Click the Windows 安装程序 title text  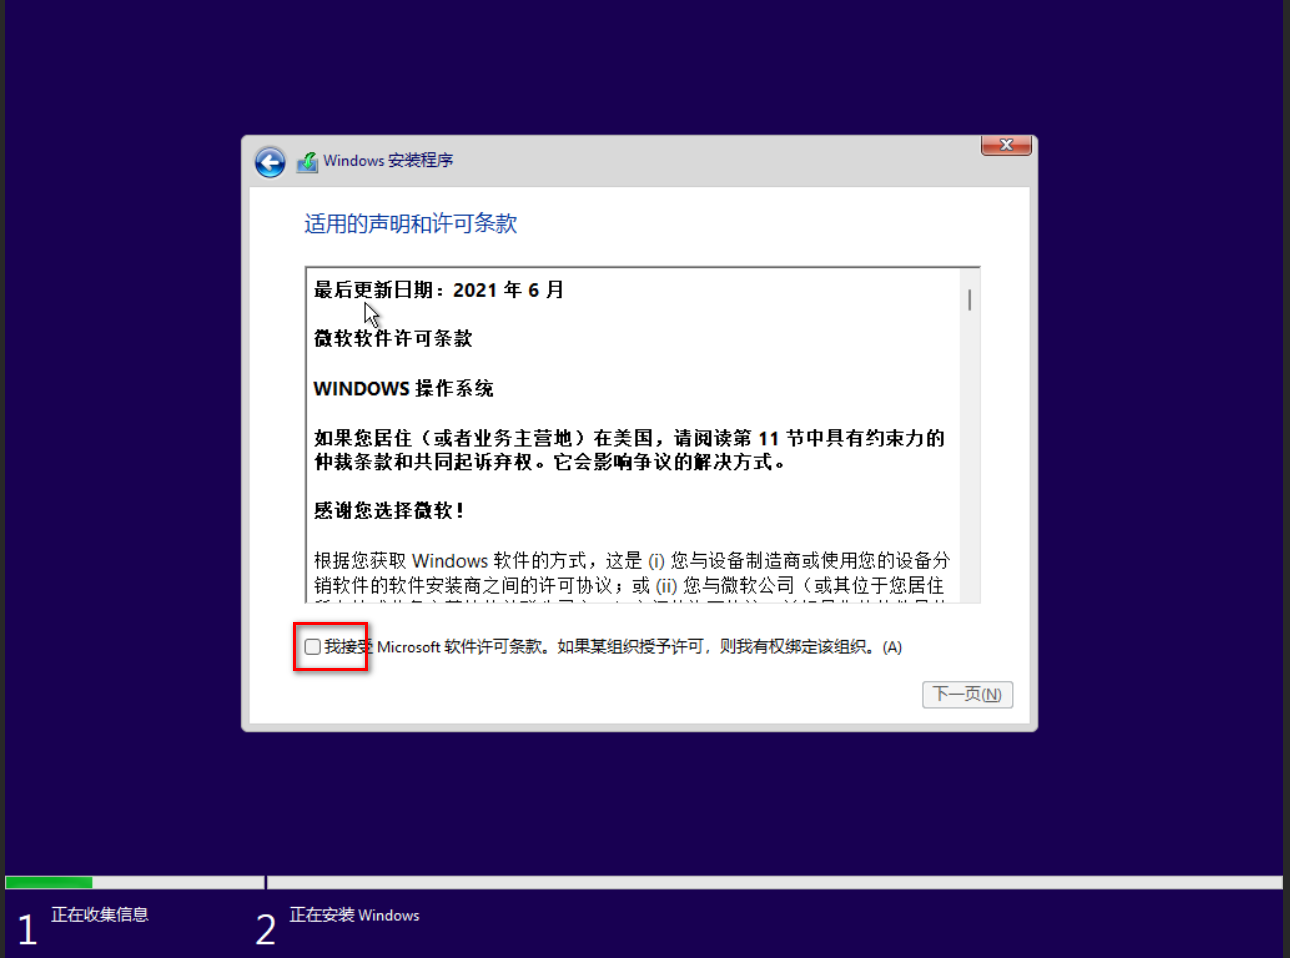pyautogui.click(x=388, y=160)
